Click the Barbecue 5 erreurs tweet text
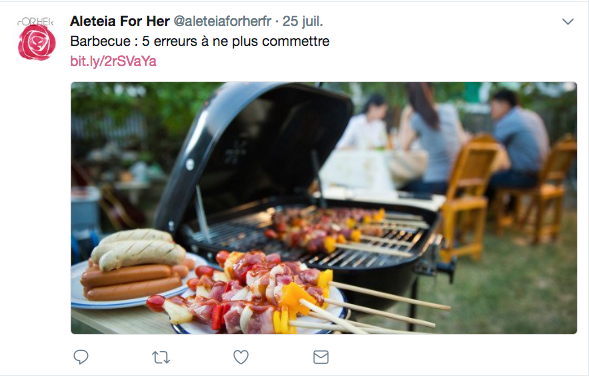The height and width of the screenshot is (376, 589). click(199, 41)
